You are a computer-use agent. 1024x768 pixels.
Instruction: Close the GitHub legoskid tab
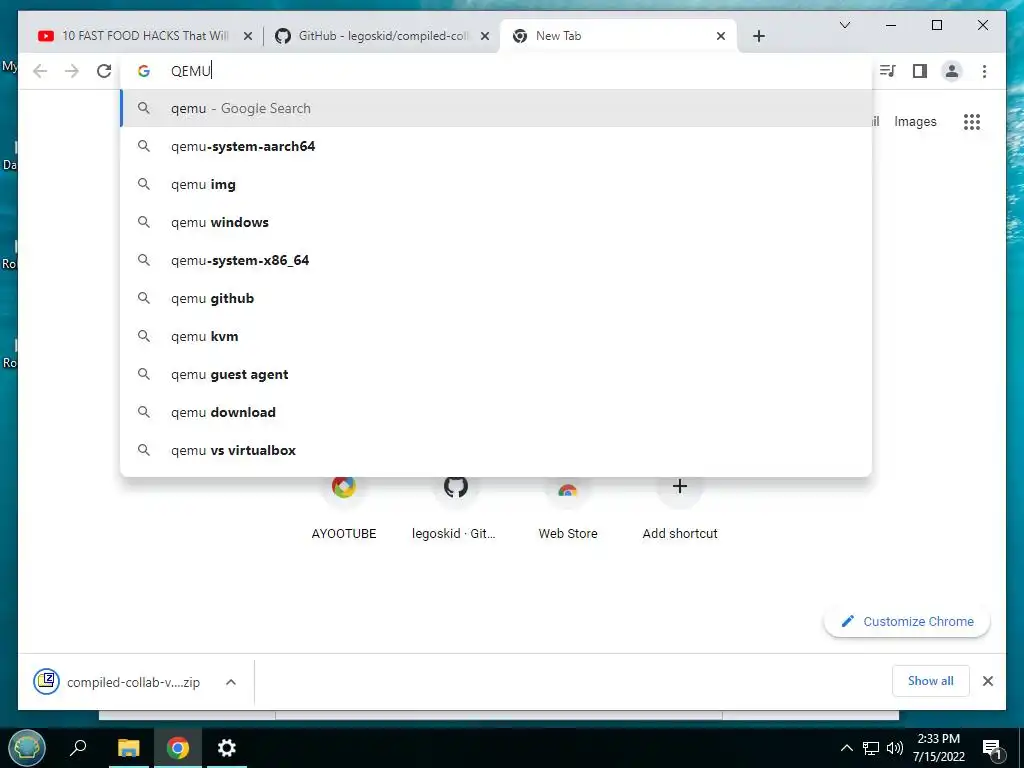[485, 36]
